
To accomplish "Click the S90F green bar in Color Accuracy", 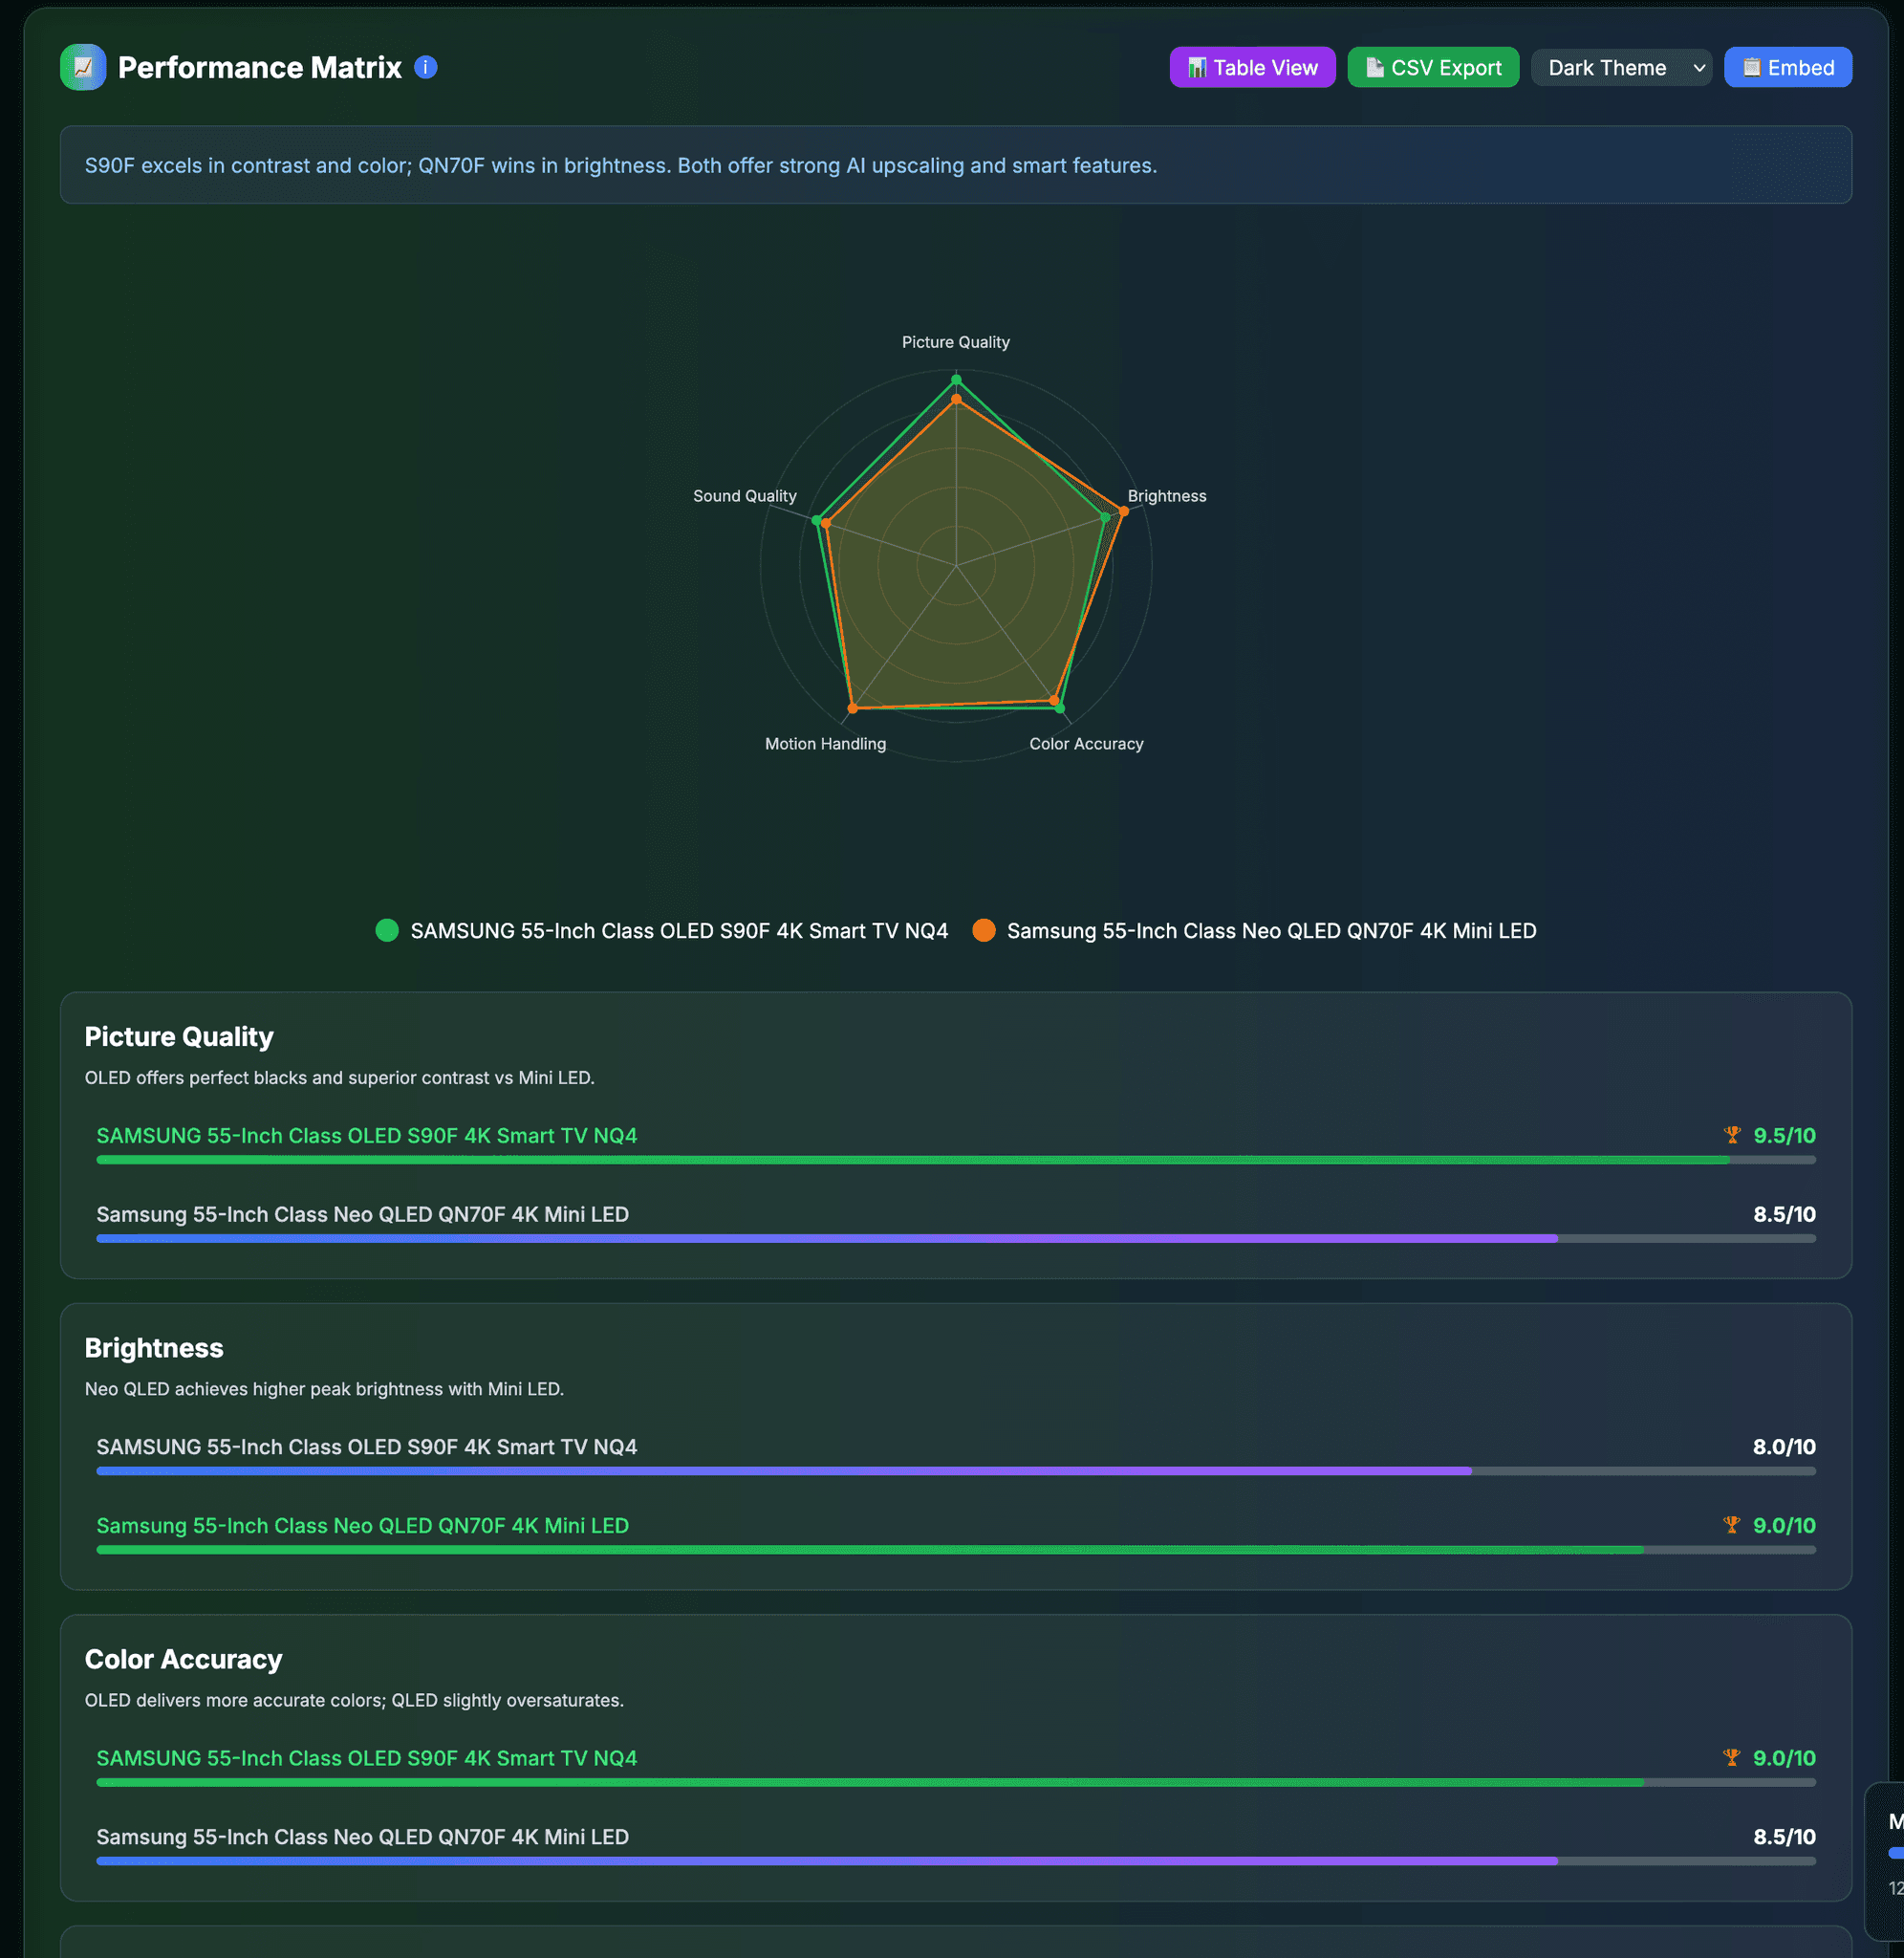I will tap(870, 1782).
